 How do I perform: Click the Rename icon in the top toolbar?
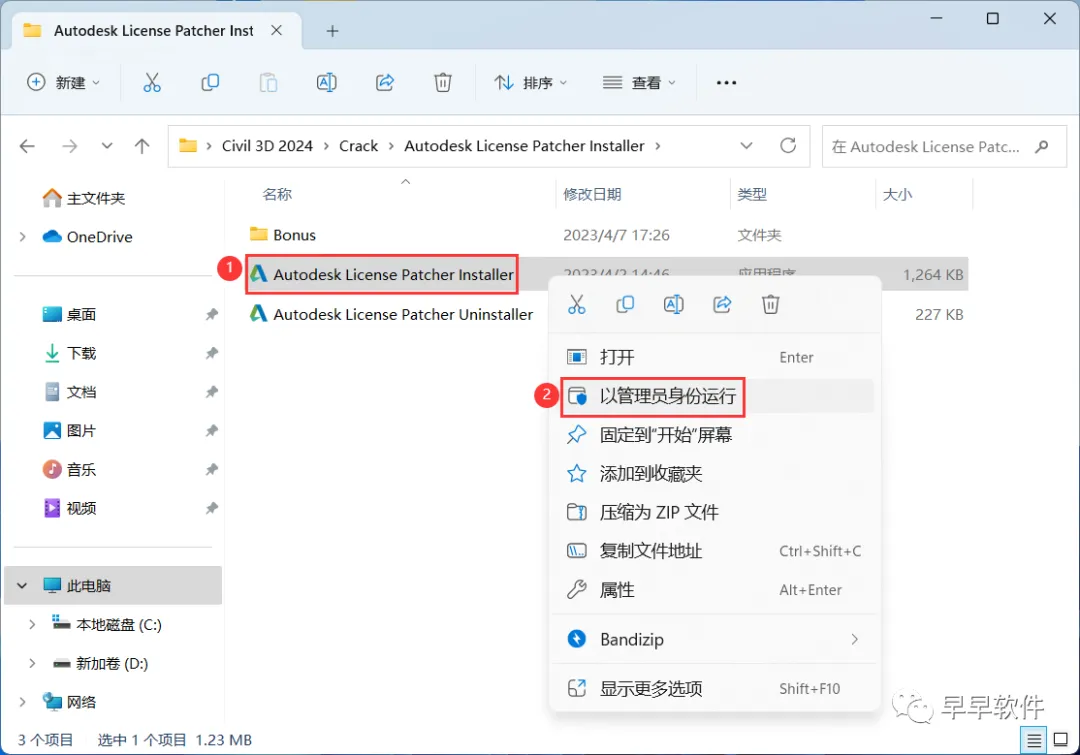(x=326, y=83)
